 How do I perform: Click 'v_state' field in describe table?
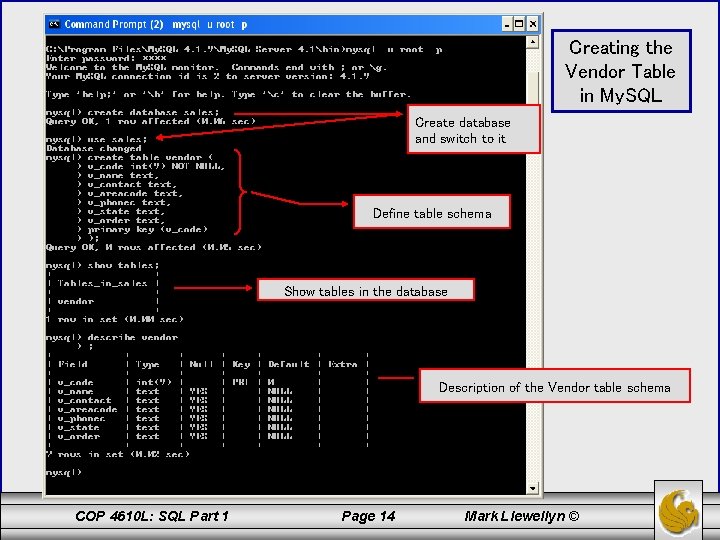79,427
